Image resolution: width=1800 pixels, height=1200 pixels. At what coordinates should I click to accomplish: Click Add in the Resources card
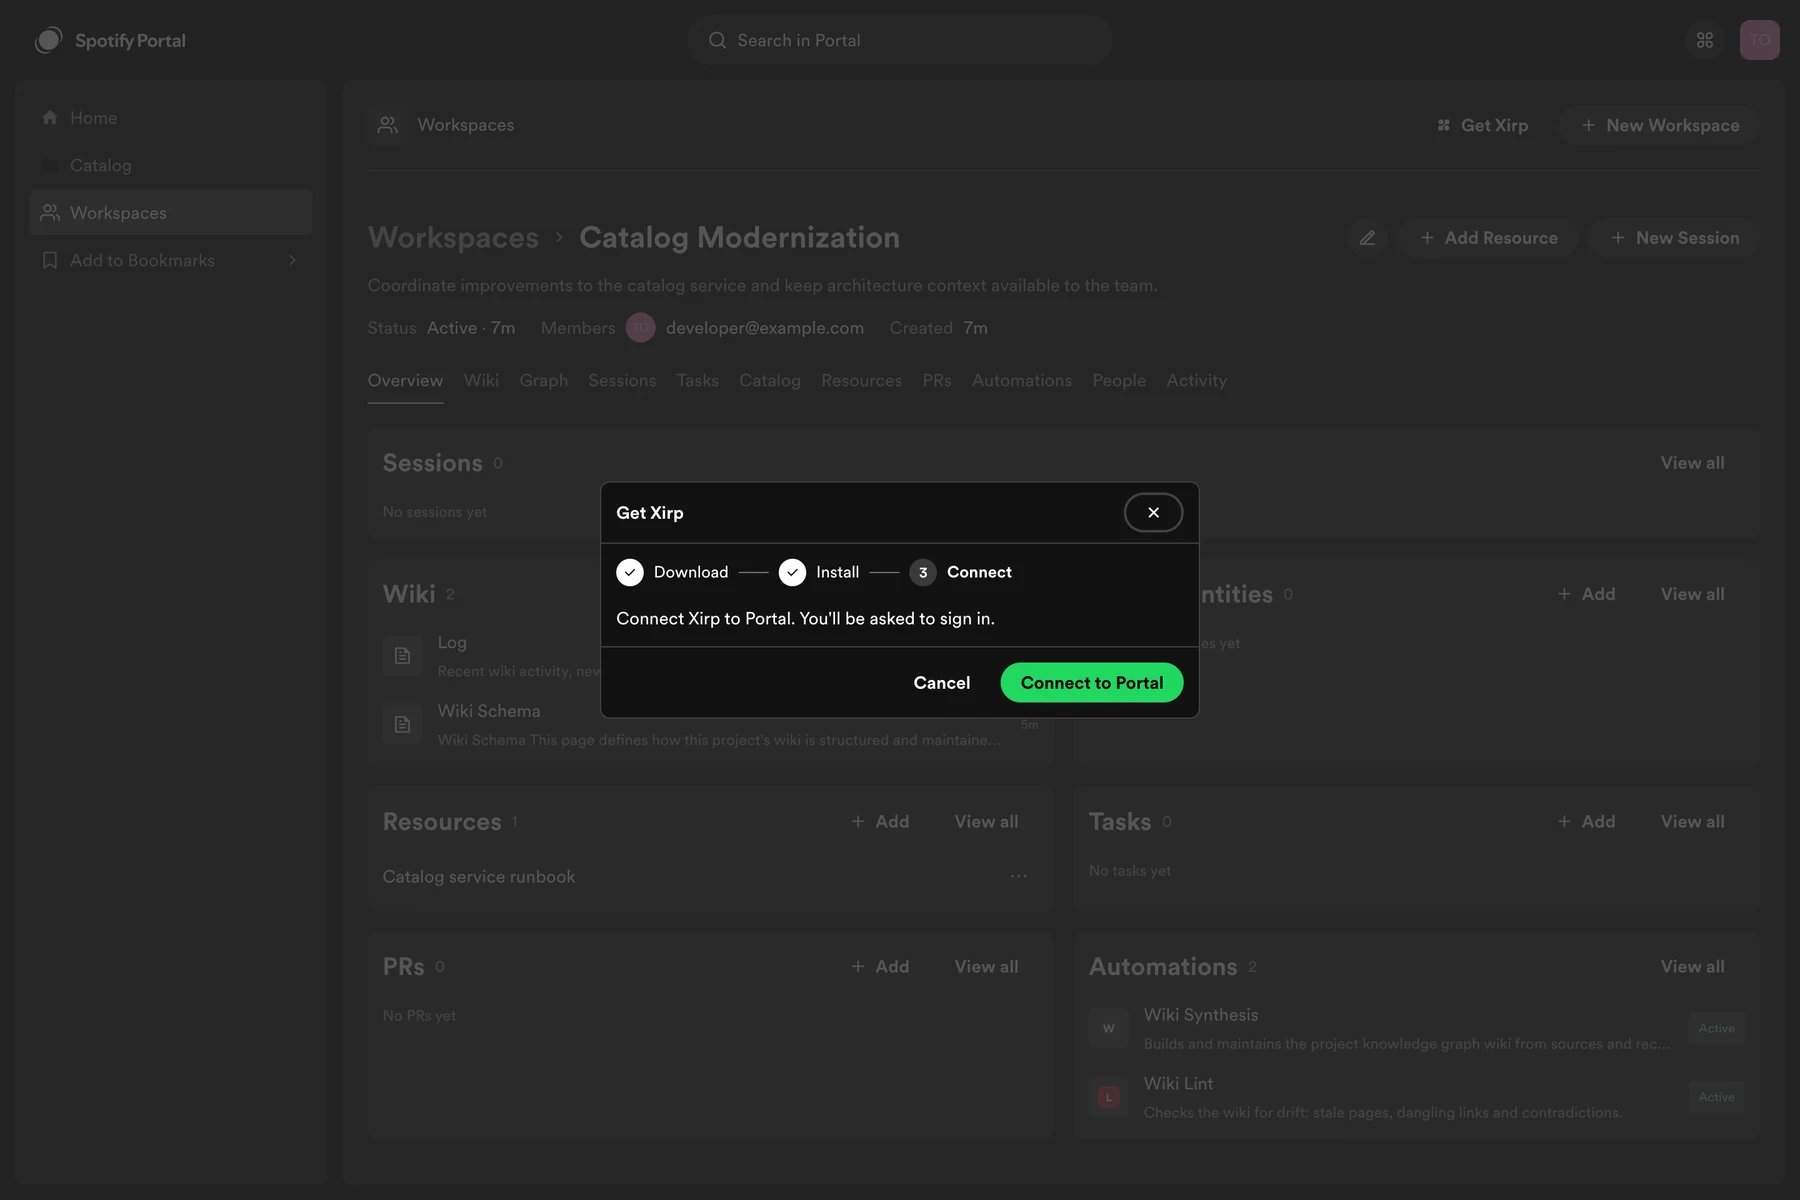click(x=880, y=822)
